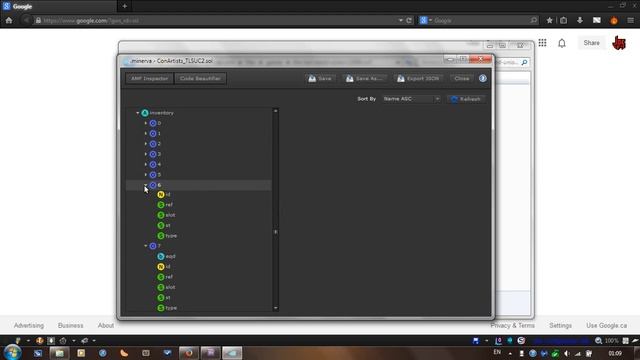This screenshot has width=640, height=360.
Task: Switch to the AMF Inspector tab
Action: [149, 78]
